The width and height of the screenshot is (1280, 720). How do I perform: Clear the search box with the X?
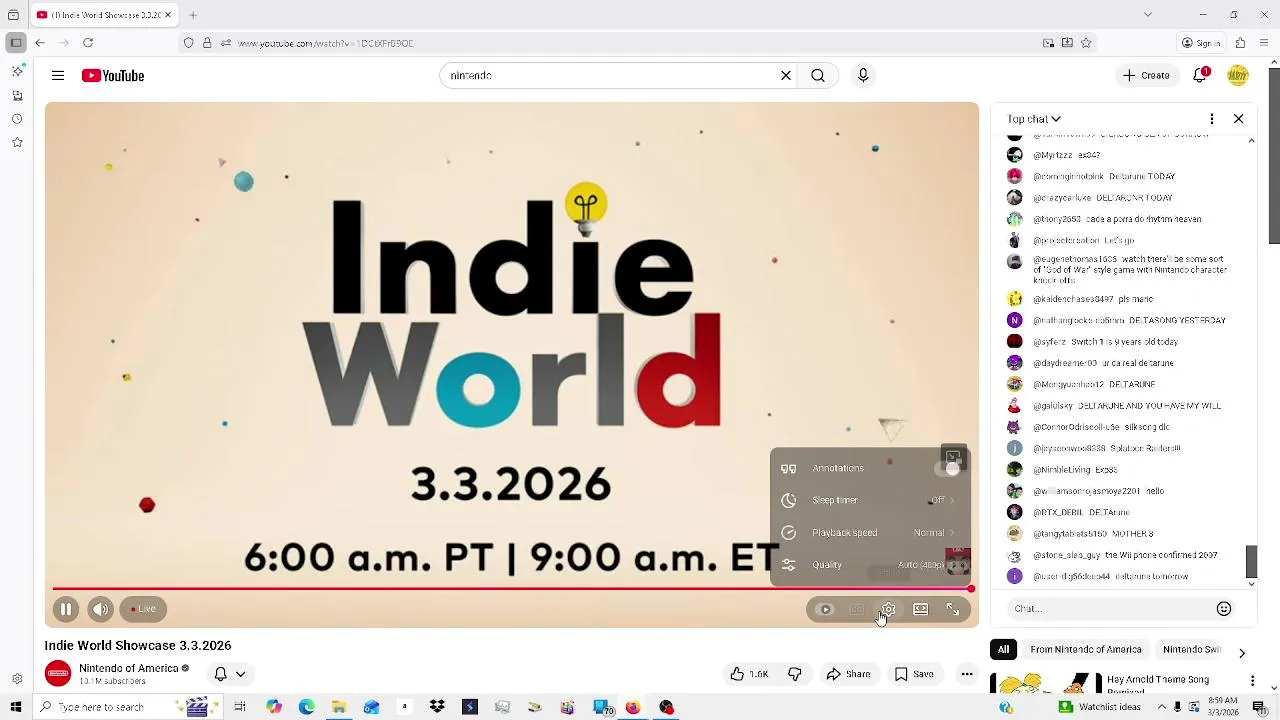click(x=786, y=76)
